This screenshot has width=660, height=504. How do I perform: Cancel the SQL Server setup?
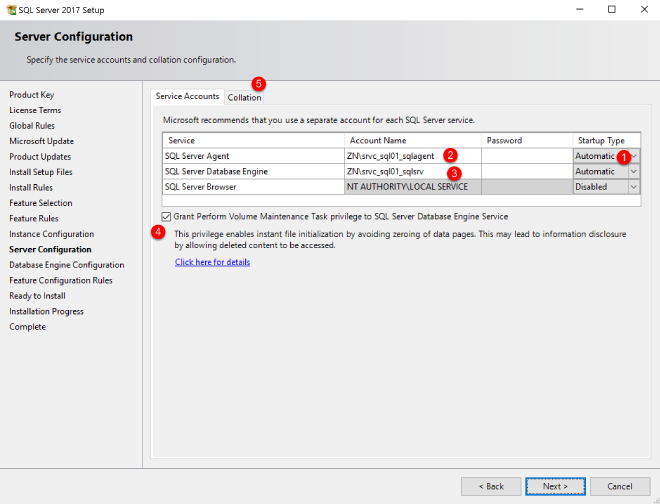(620, 486)
